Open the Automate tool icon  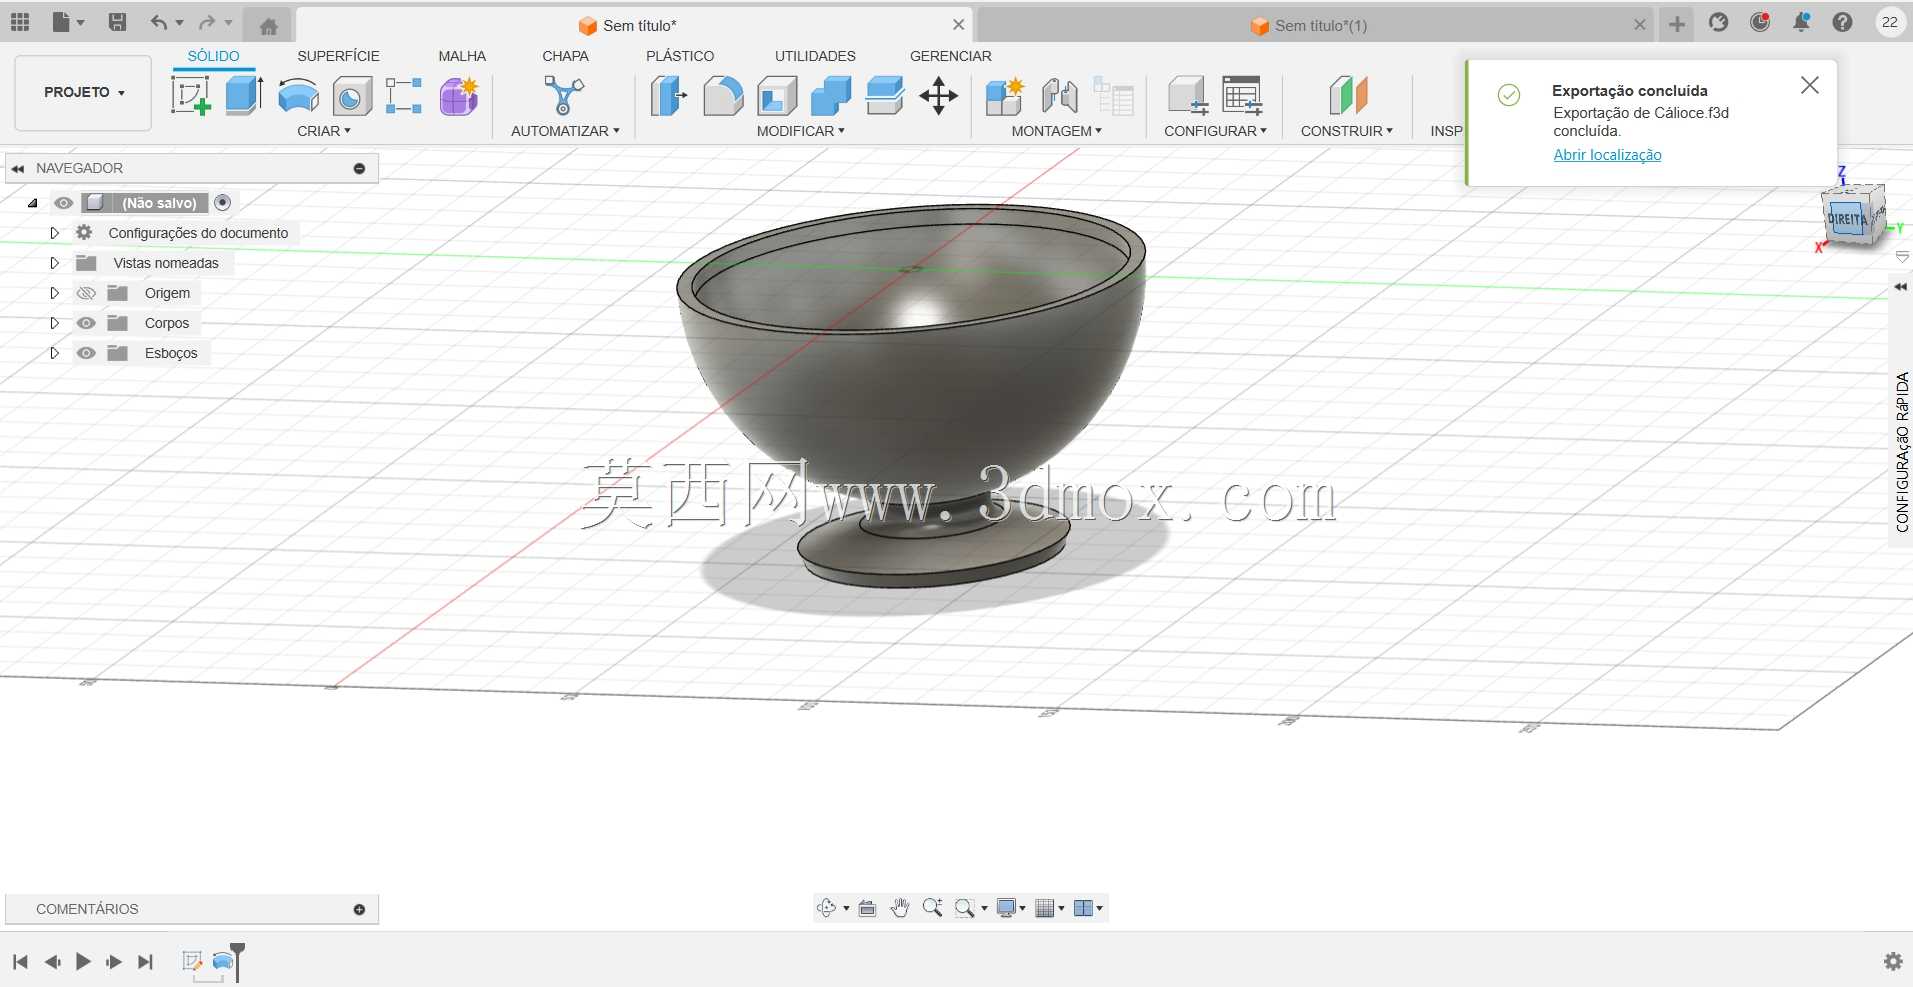564,96
